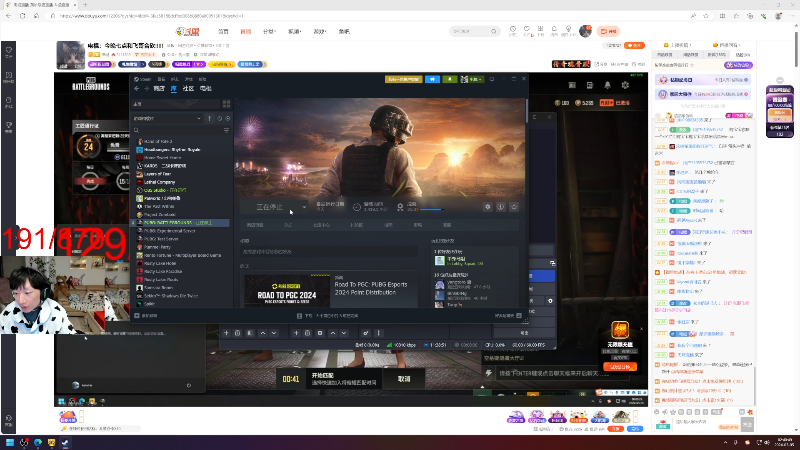Image resolution: width=800 pixels, height=450 pixels.
Task: Open Steam menu in menu bar
Action: point(143,79)
